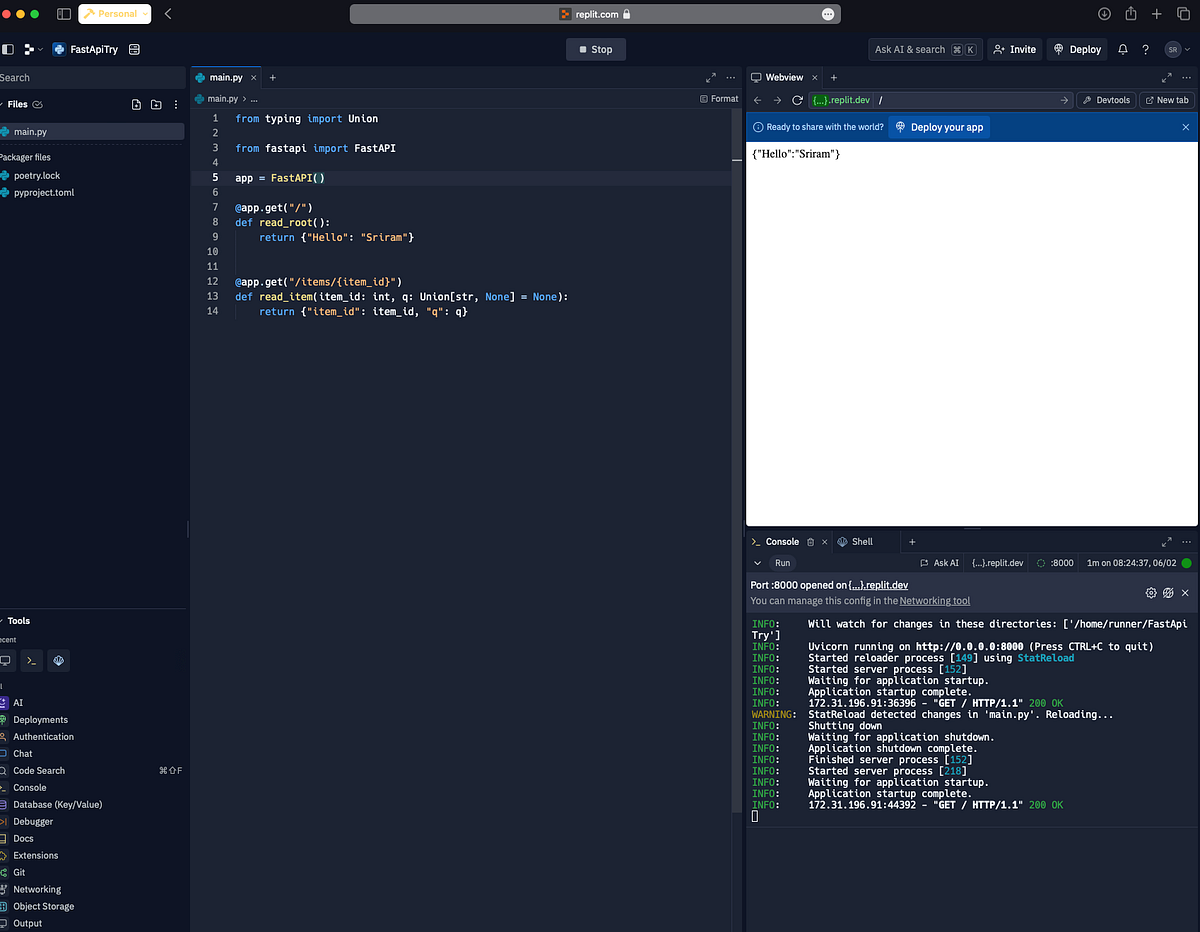
Task: Expand the Run configuration chevron
Action: click(x=757, y=563)
